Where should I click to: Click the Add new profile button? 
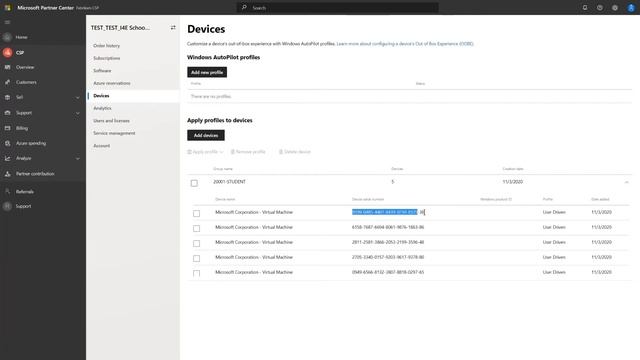[x=207, y=72]
